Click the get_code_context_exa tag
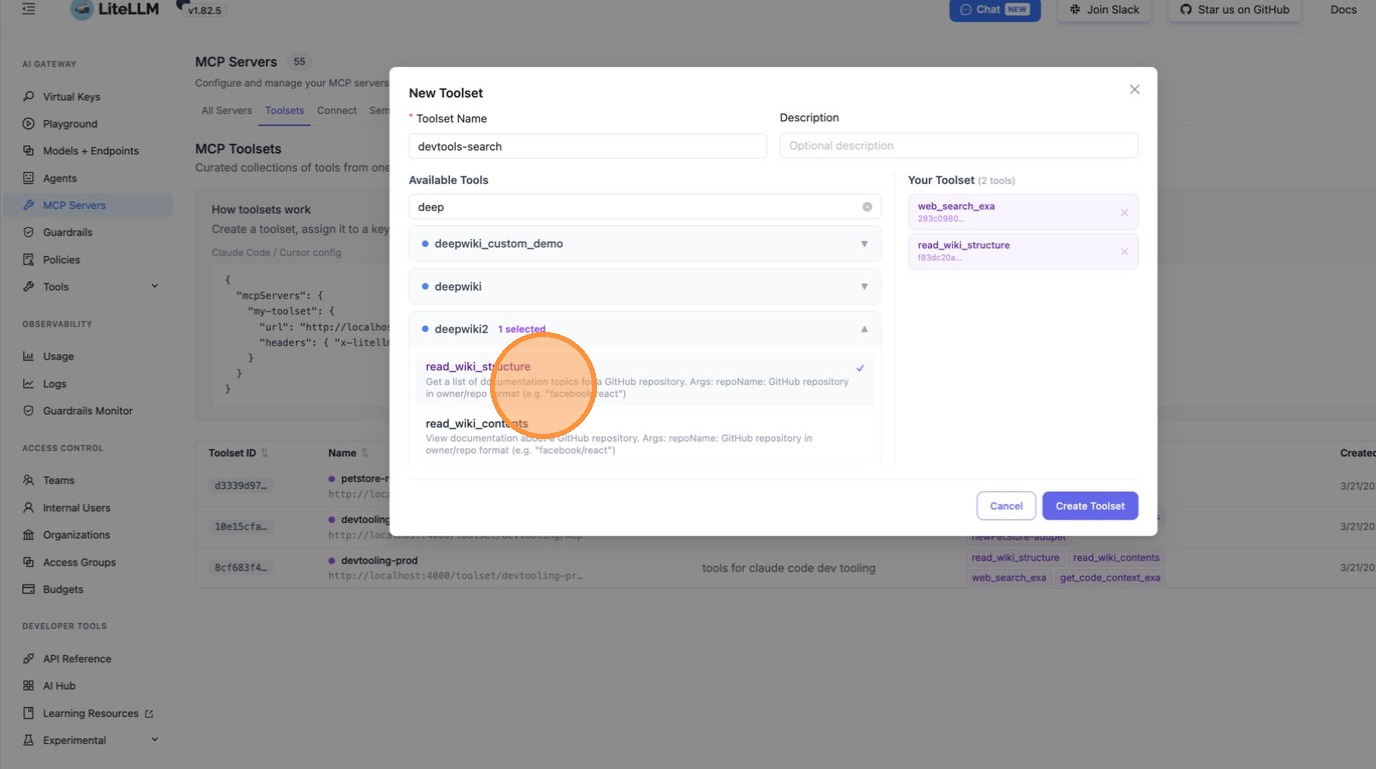 1110,578
